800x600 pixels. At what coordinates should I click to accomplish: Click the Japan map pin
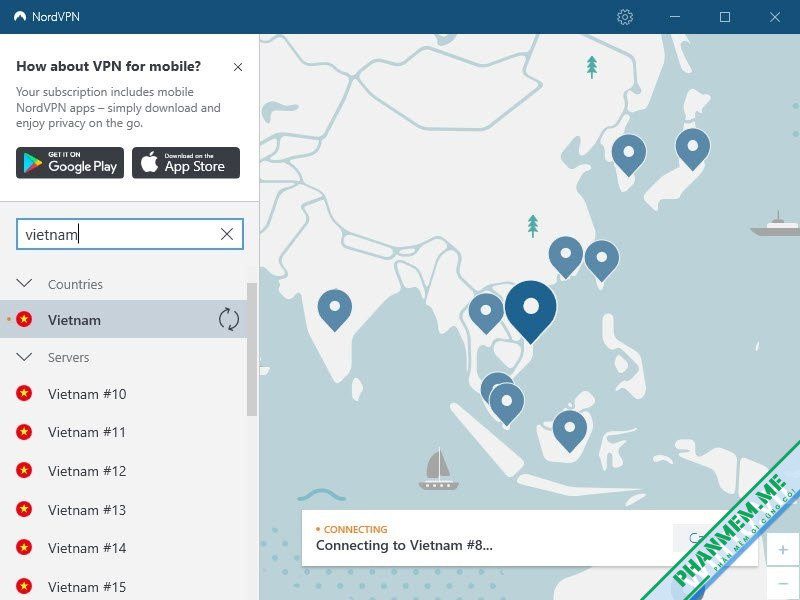coord(693,149)
